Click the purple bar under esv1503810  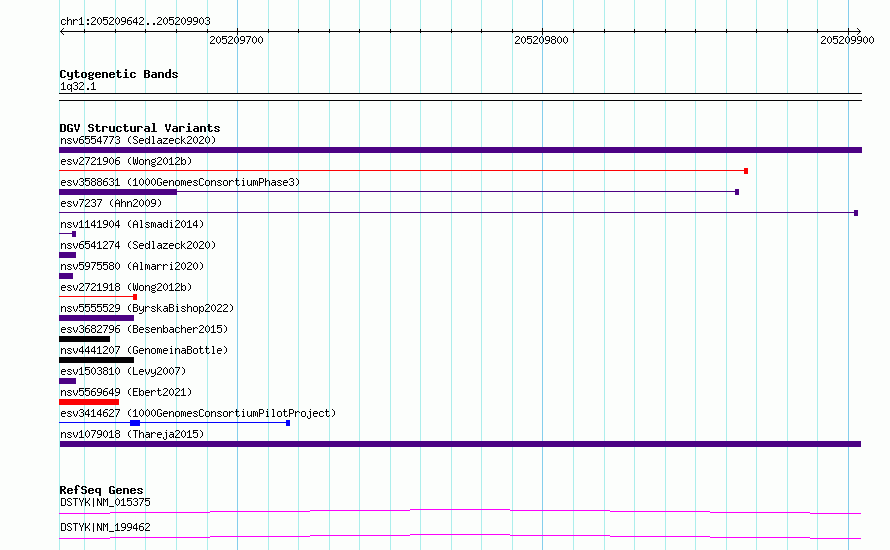[x=68, y=381]
